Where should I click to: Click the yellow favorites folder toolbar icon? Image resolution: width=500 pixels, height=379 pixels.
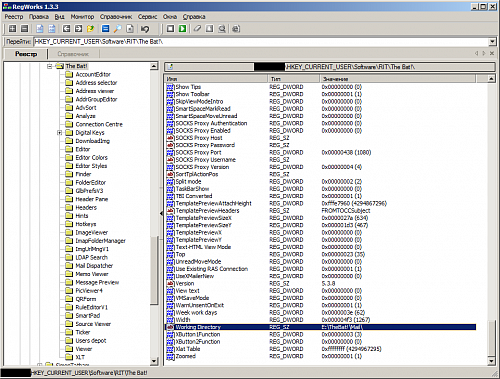coord(90,29)
